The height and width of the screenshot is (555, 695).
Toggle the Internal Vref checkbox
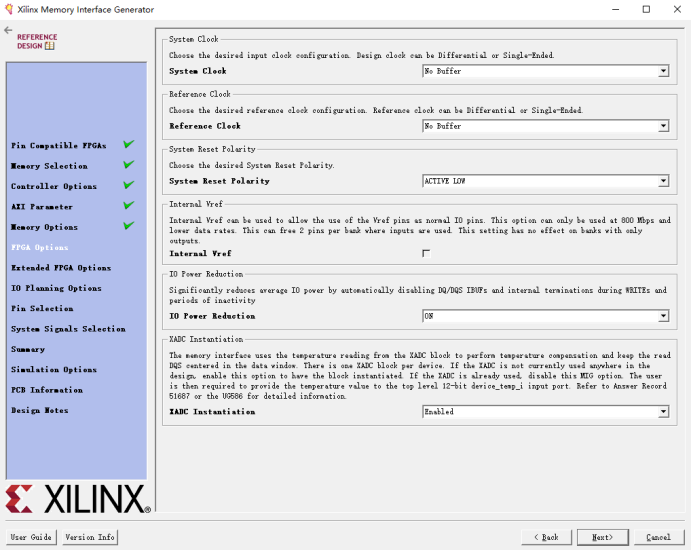click(426, 254)
